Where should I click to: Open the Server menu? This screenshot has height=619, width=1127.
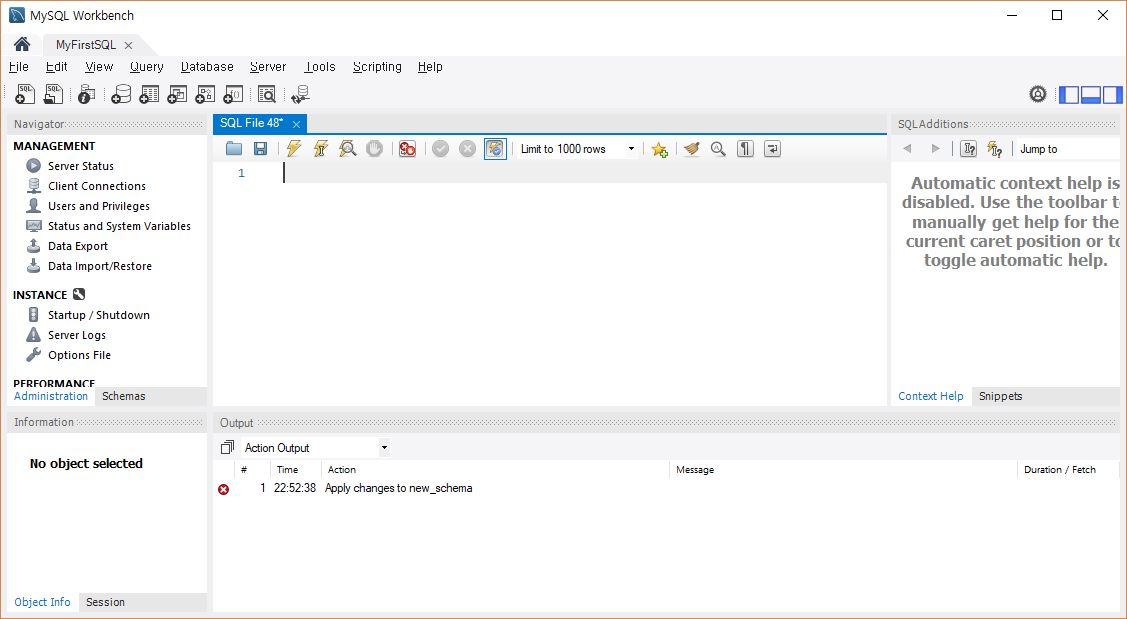[x=268, y=67]
